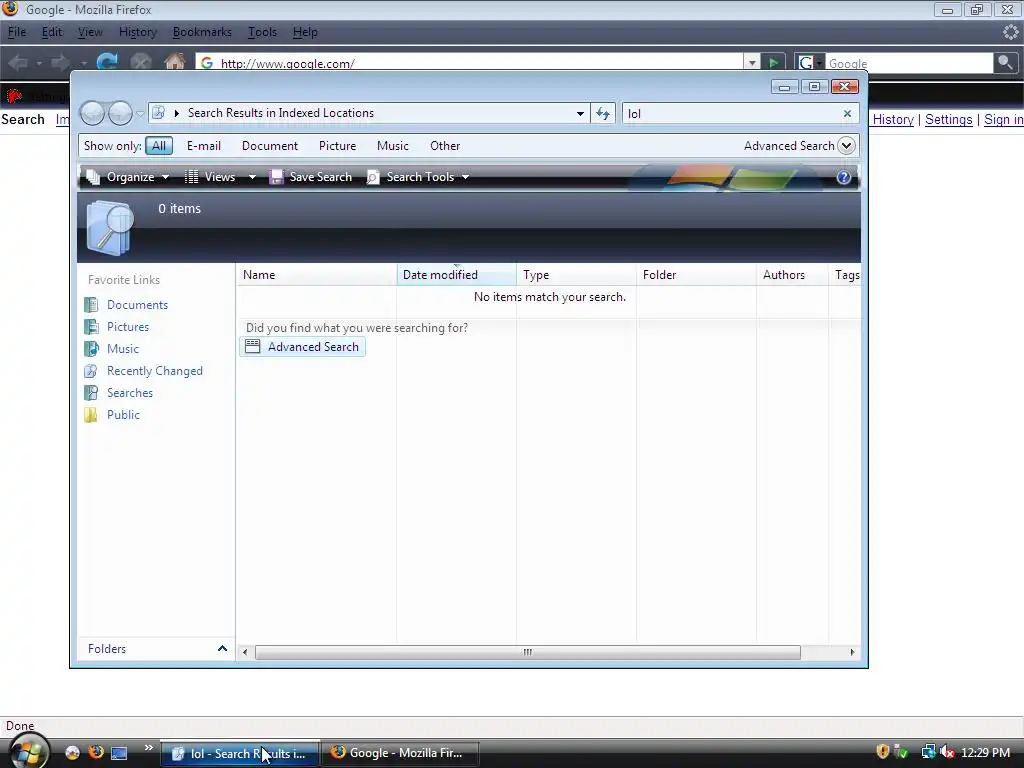Click the Advanced Search button in results

[302, 347]
